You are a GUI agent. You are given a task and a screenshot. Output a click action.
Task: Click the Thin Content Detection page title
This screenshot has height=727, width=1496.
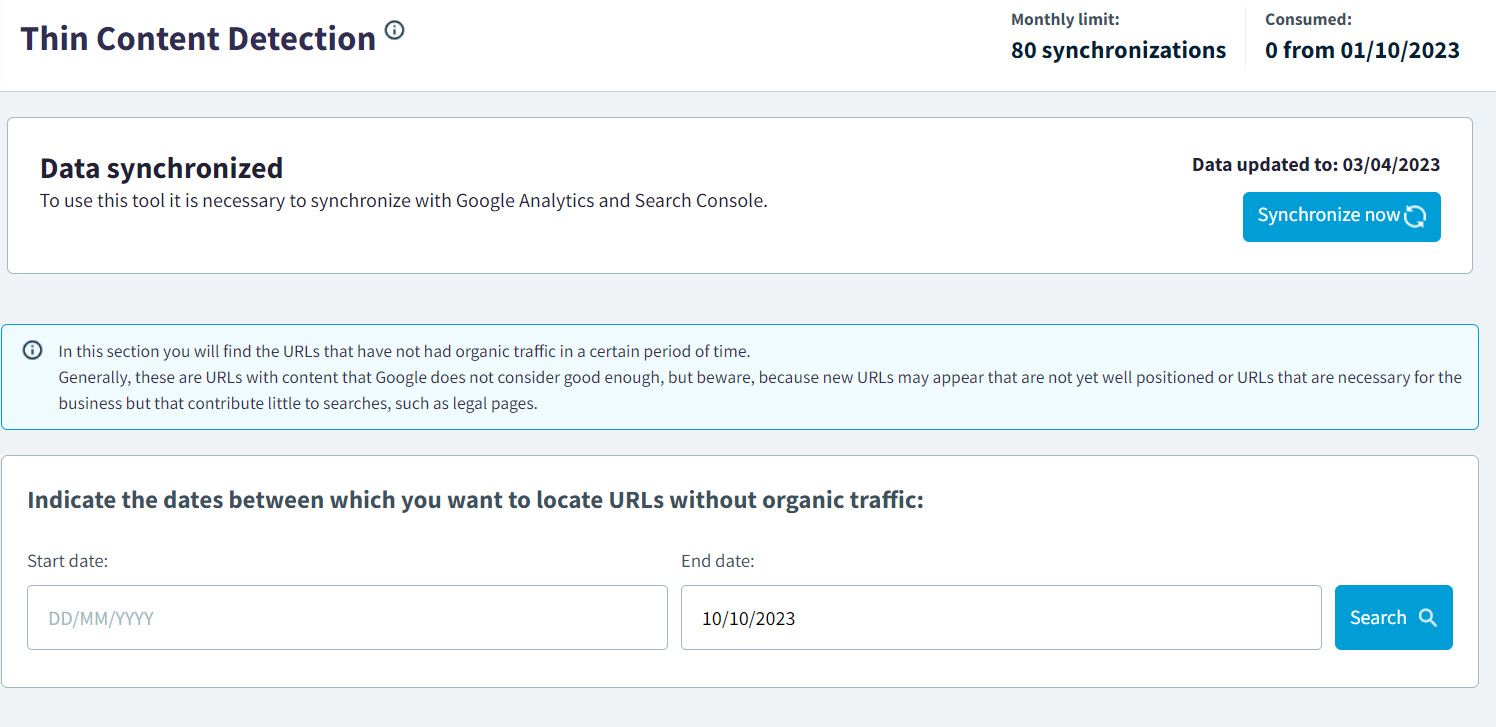198,39
